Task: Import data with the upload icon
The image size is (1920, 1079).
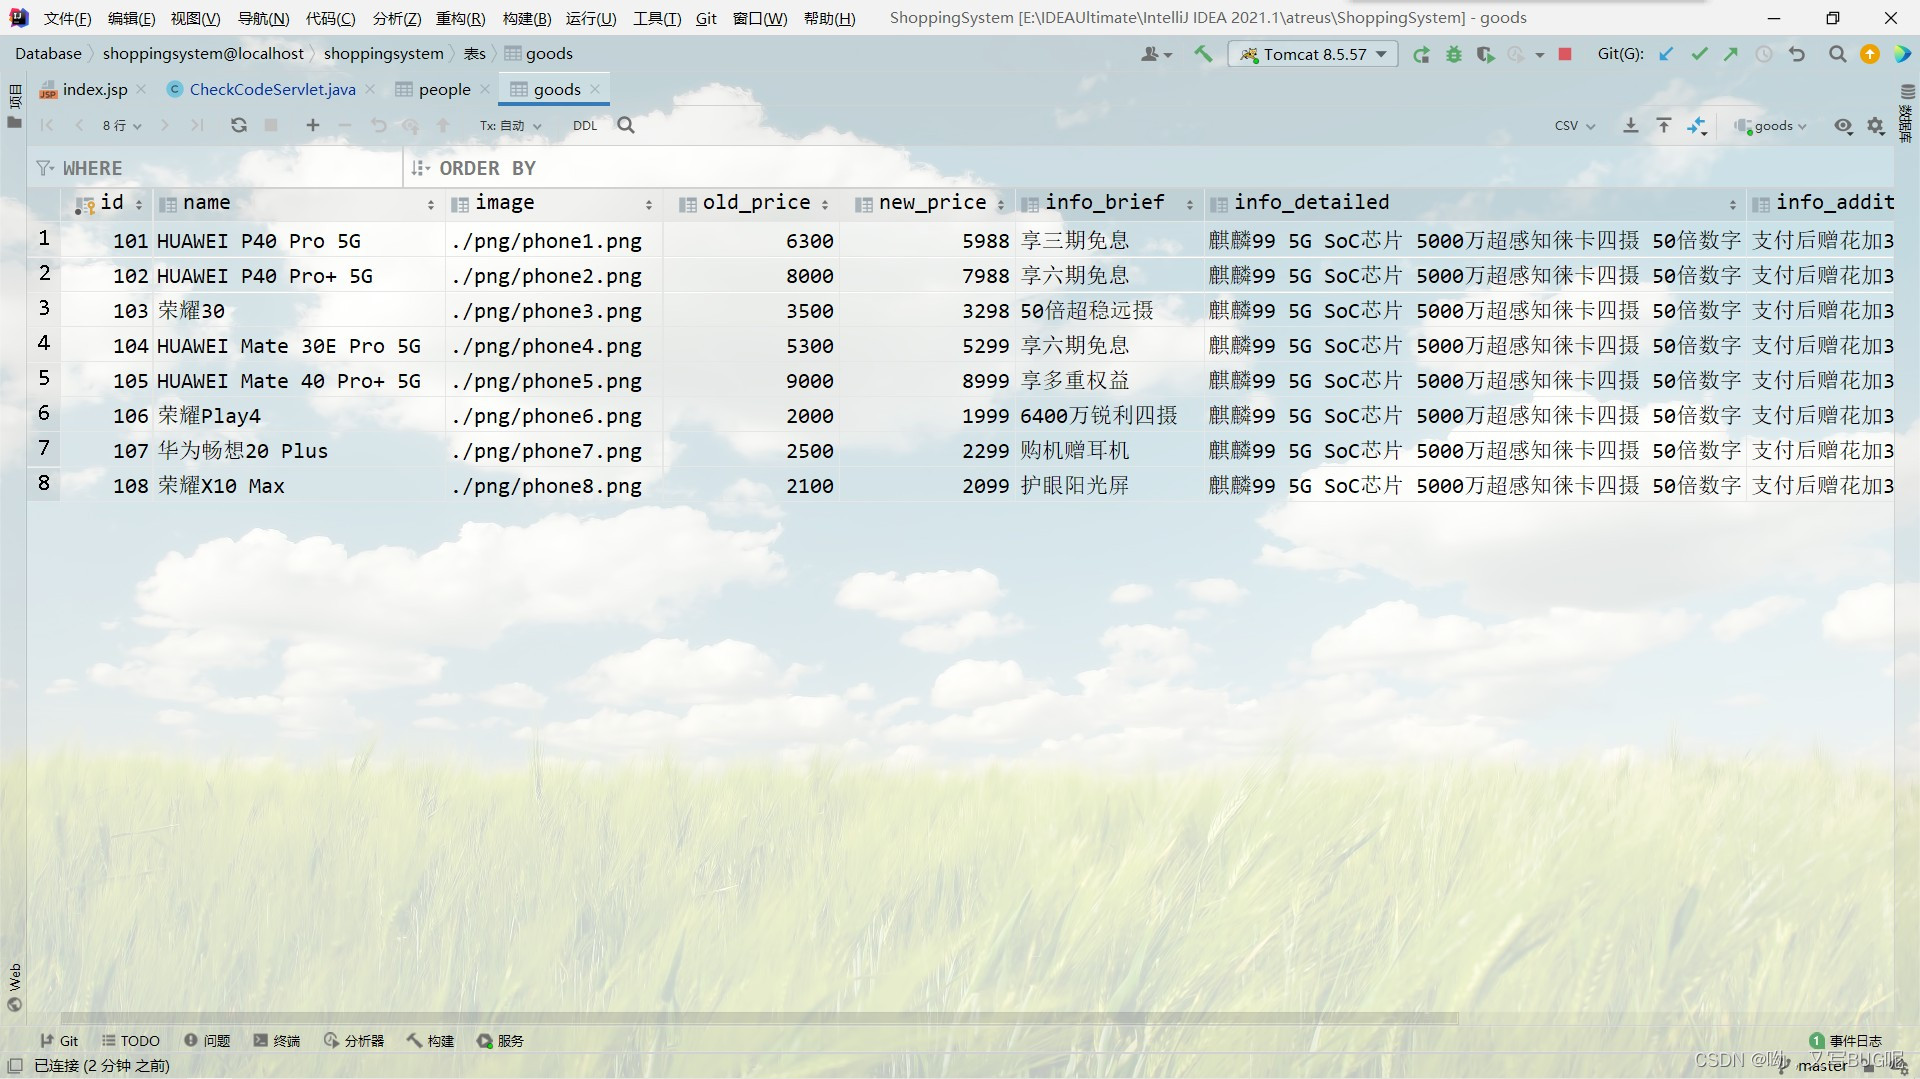Action: coord(1664,125)
